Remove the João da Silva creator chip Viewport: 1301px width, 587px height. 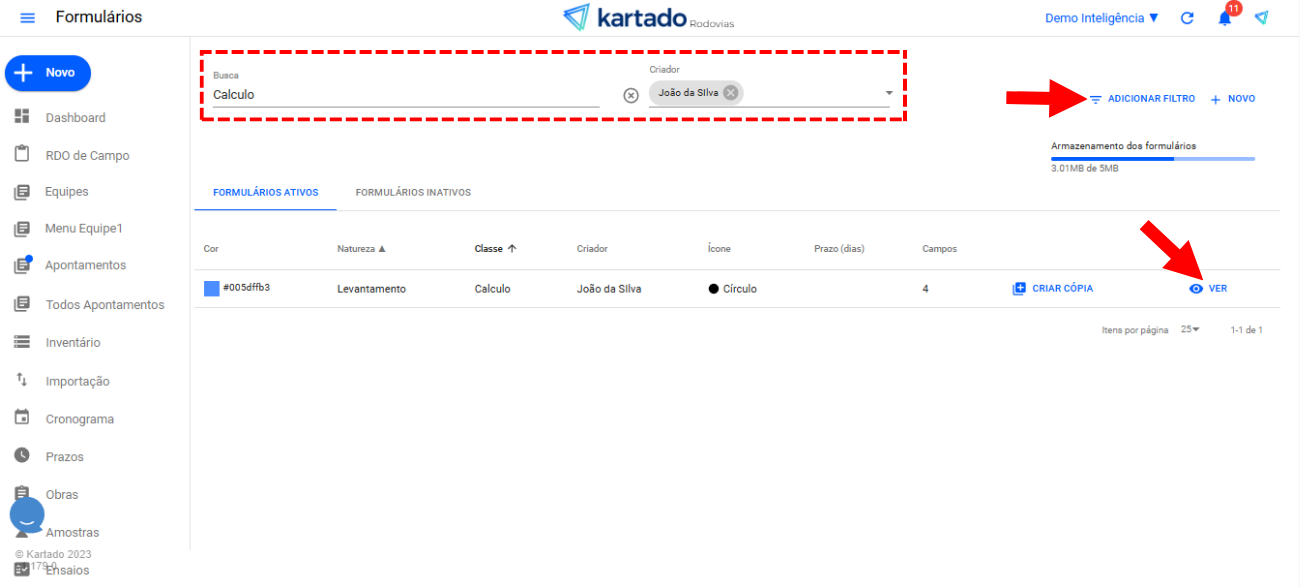[731, 93]
